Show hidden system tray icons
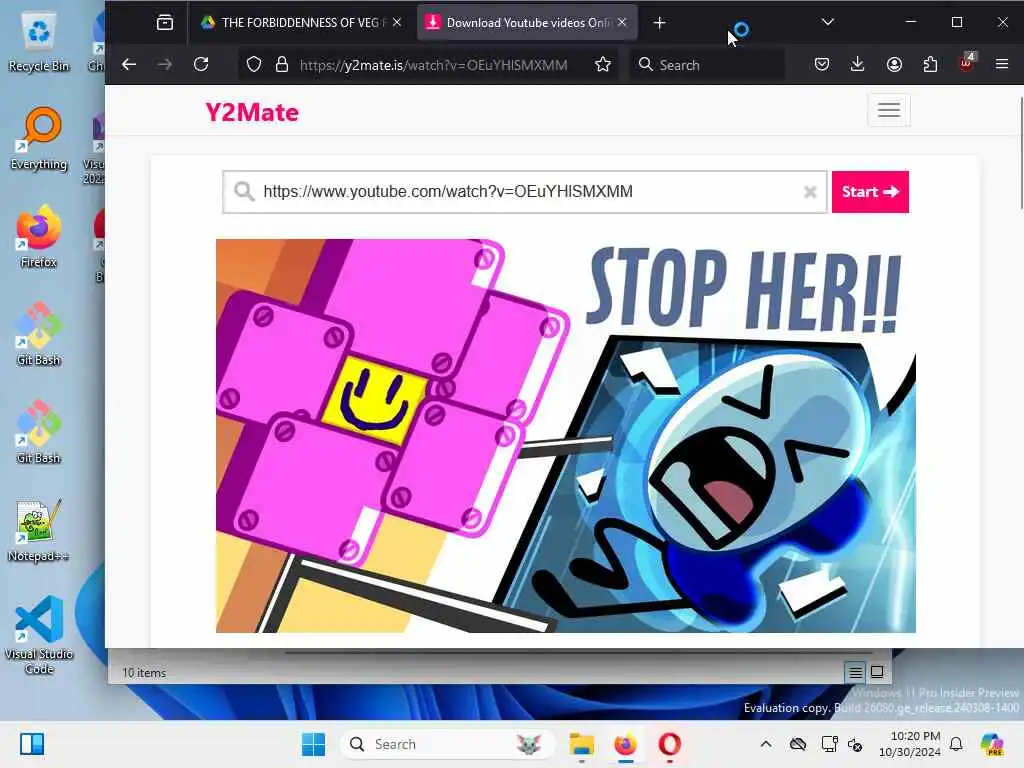Screen dimensions: 1024x768 (x=765, y=744)
